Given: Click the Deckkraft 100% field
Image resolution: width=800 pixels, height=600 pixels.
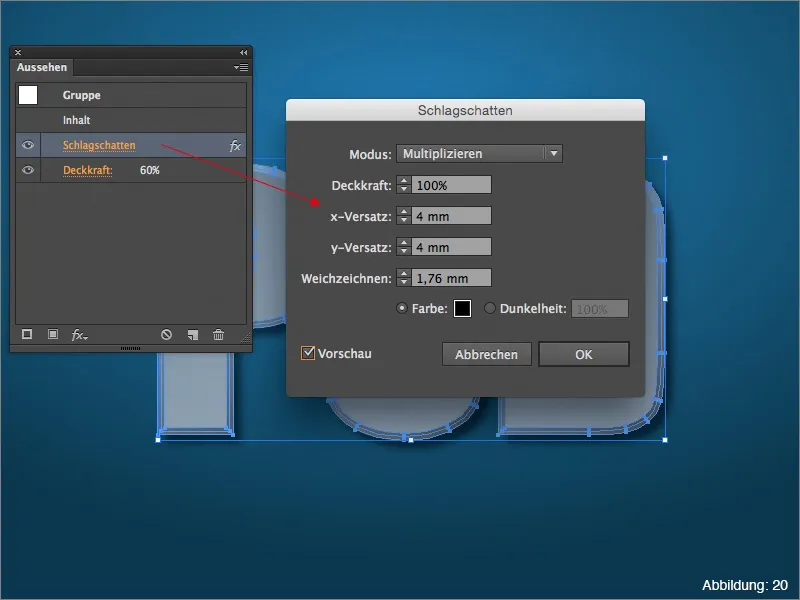Looking at the screenshot, I should click(x=452, y=185).
